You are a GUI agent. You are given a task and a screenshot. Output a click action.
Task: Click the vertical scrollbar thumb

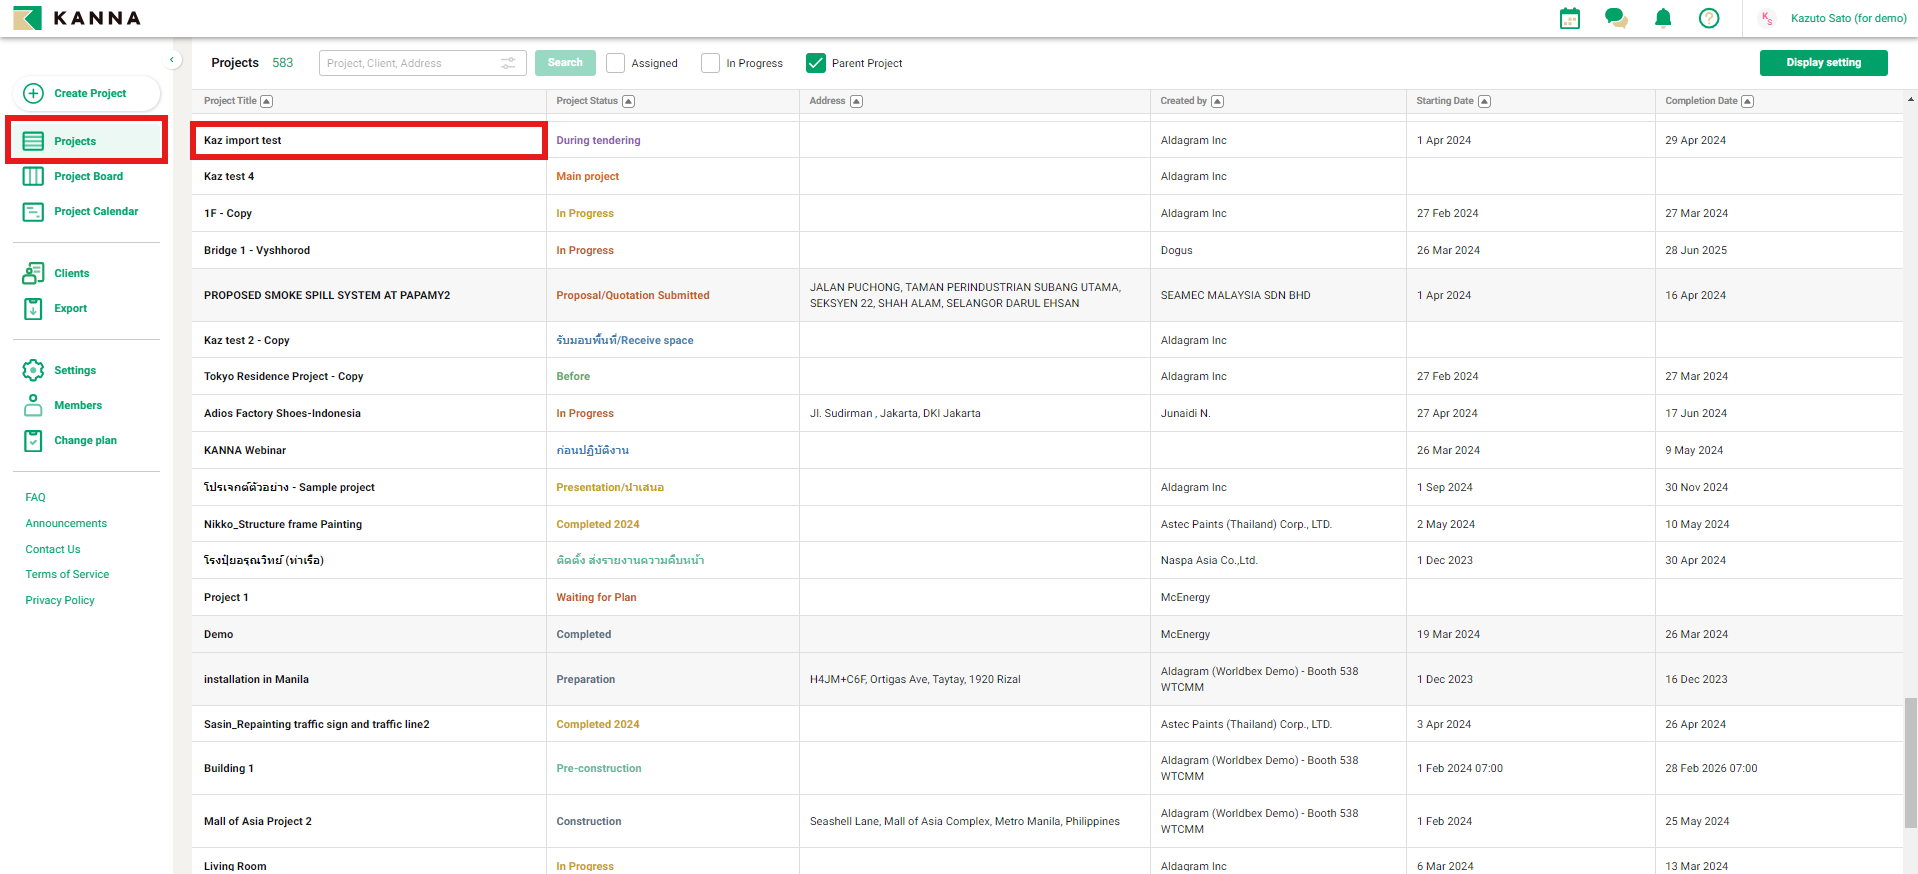pos(1910,763)
